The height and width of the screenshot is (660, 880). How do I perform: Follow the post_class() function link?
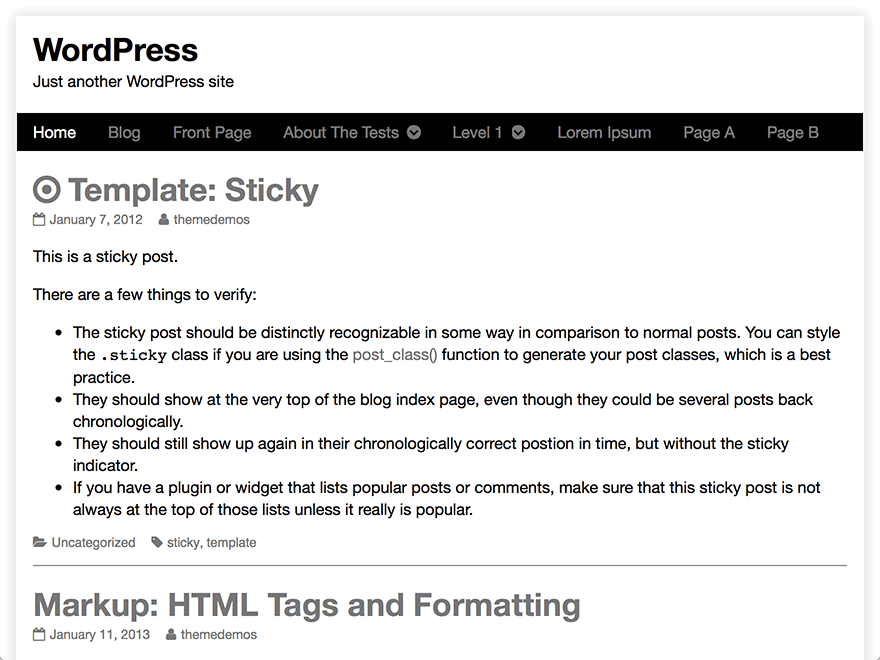[x=395, y=355]
